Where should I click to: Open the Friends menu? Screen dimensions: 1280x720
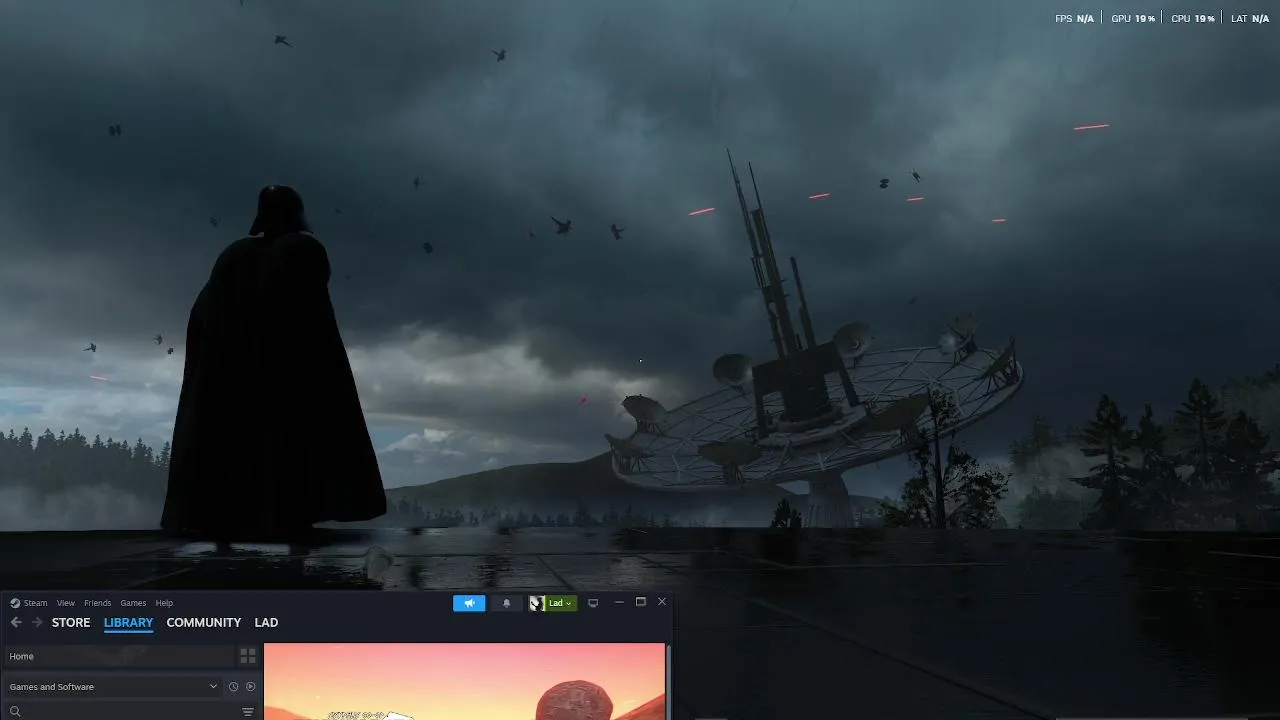[x=98, y=603]
